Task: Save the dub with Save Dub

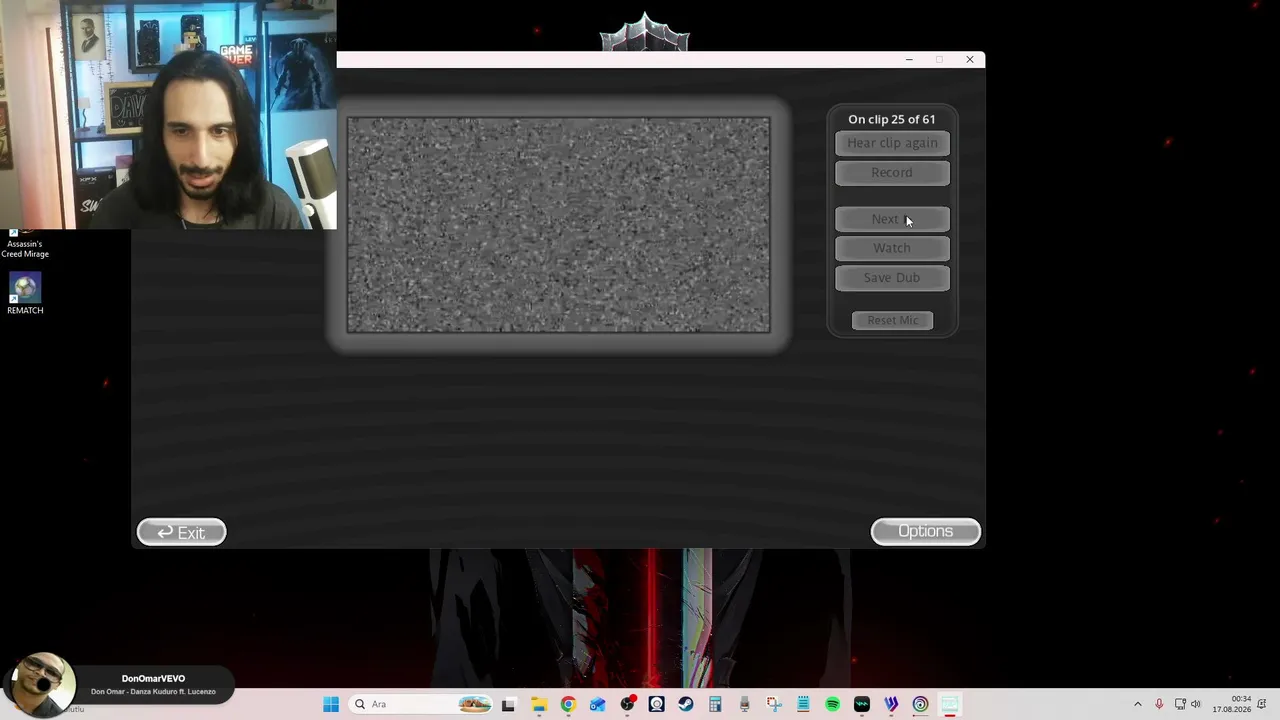Action: (892, 278)
